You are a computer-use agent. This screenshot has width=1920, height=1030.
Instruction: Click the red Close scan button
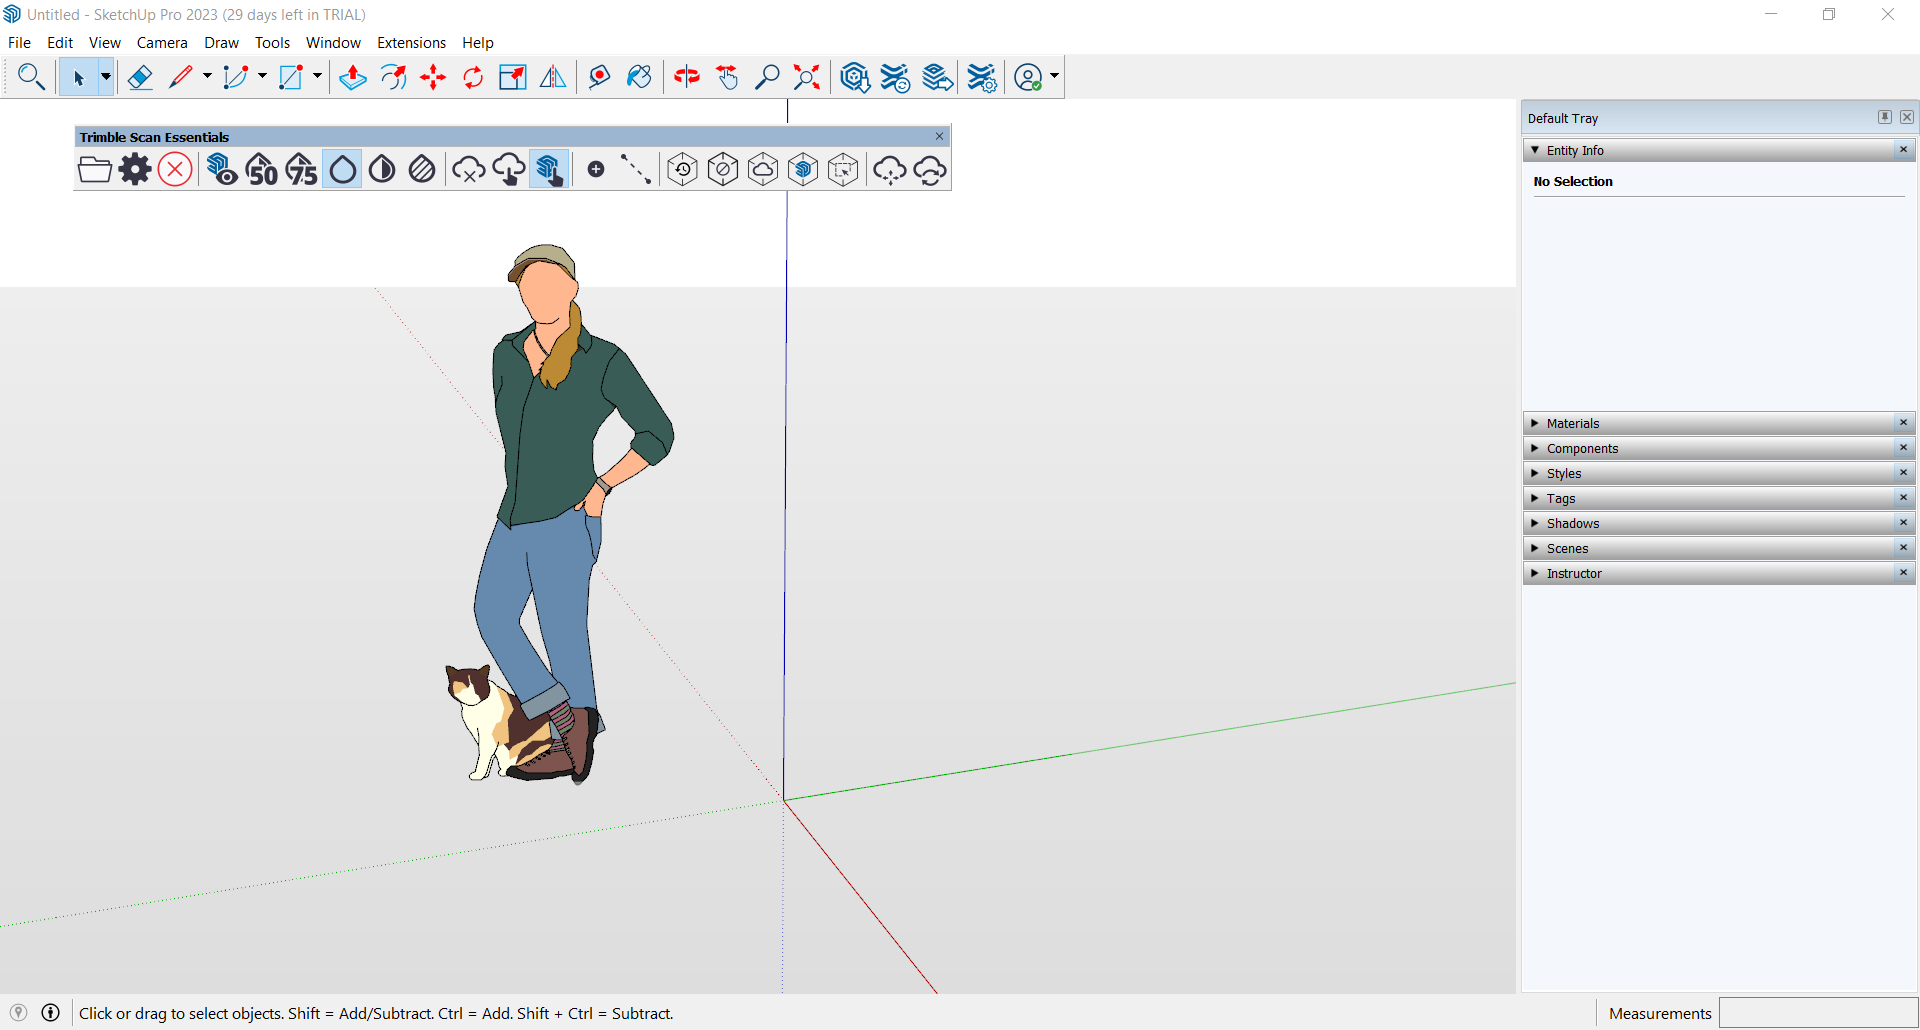pyautogui.click(x=175, y=170)
